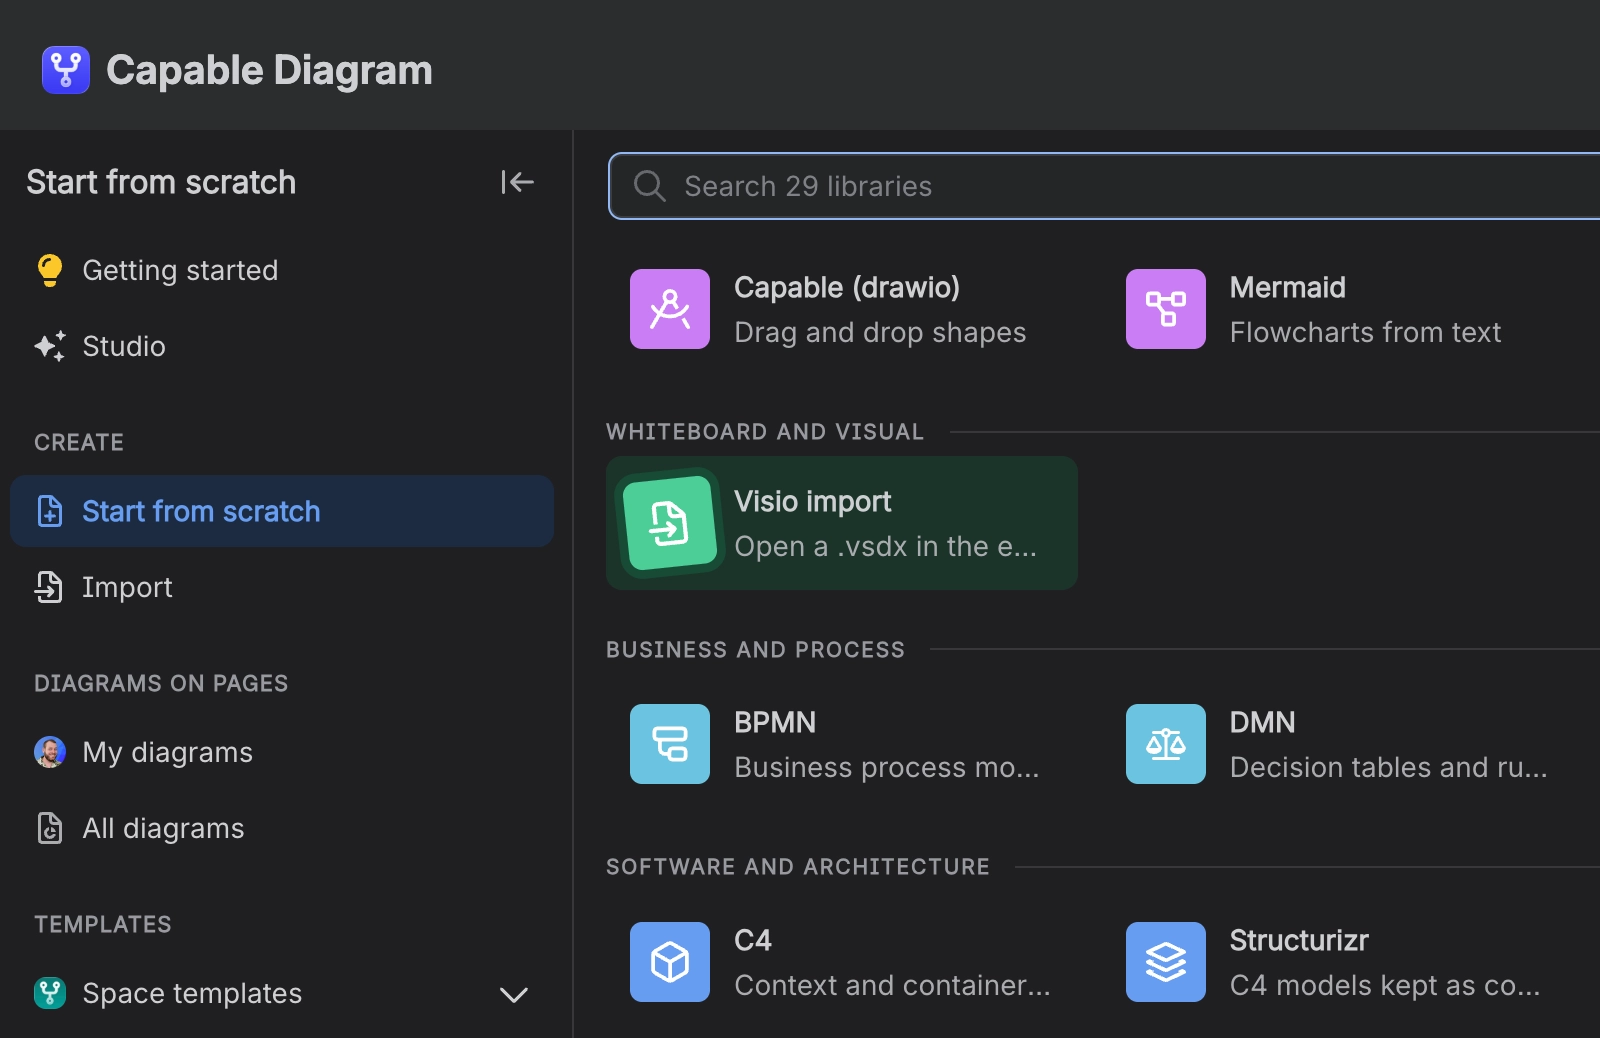Click "Drag and drop shapes" description
1600x1038 pixels.
[880, 333]
